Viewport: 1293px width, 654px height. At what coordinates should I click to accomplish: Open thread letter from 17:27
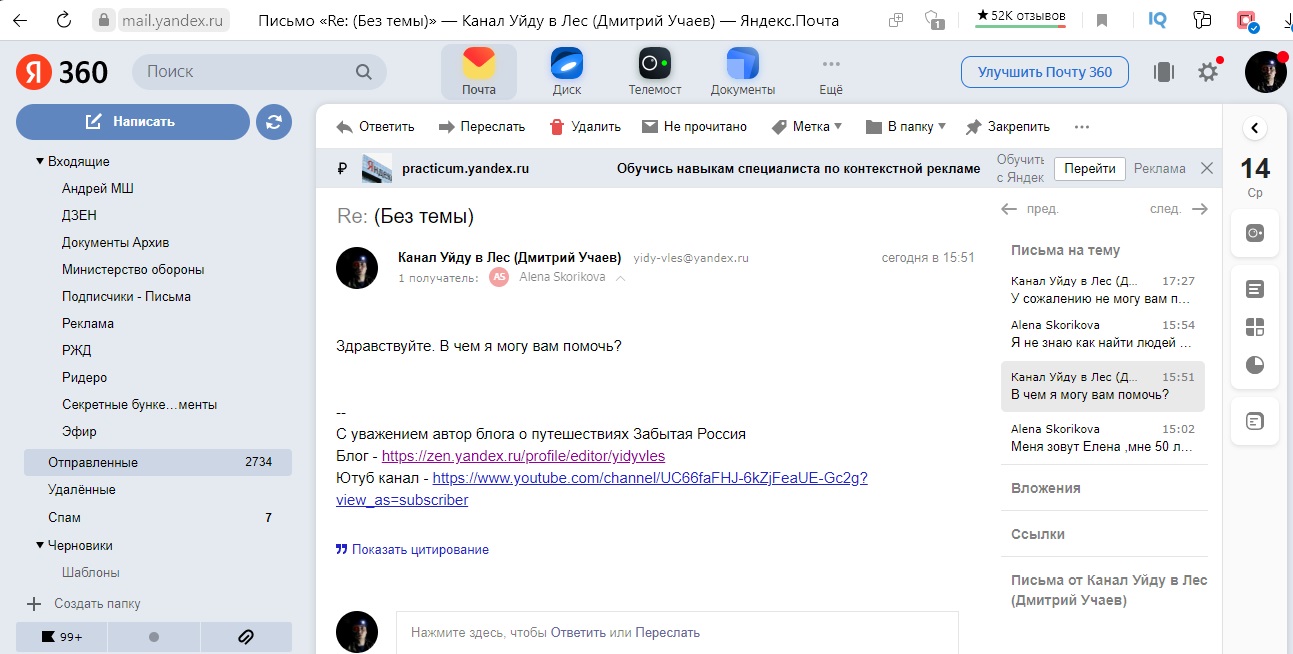click(x=1103, y=290)
